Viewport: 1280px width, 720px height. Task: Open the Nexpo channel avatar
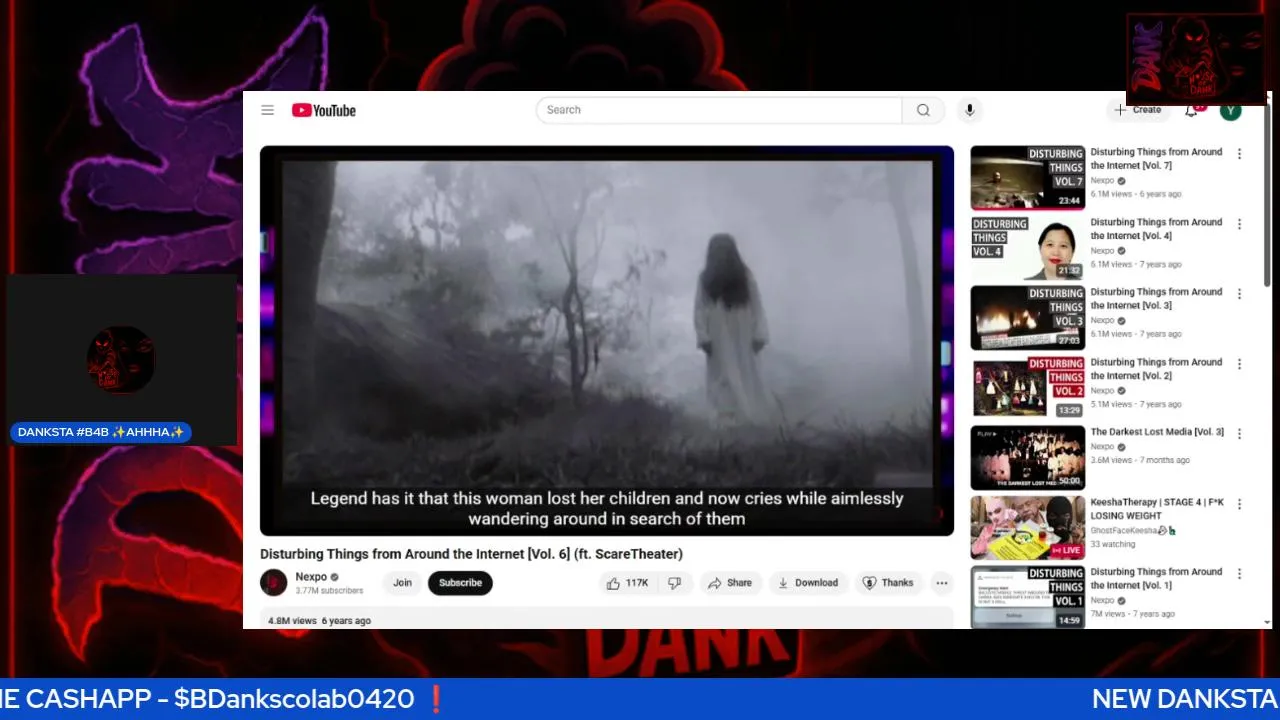(273, 583)
